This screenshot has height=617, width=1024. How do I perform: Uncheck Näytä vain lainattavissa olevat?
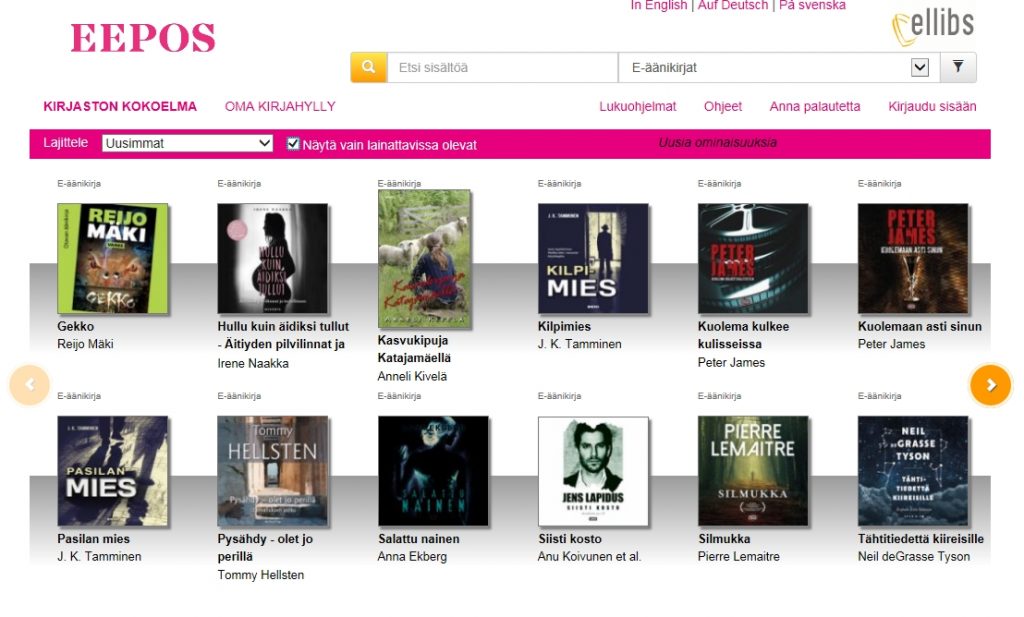(x=293, y=144)
